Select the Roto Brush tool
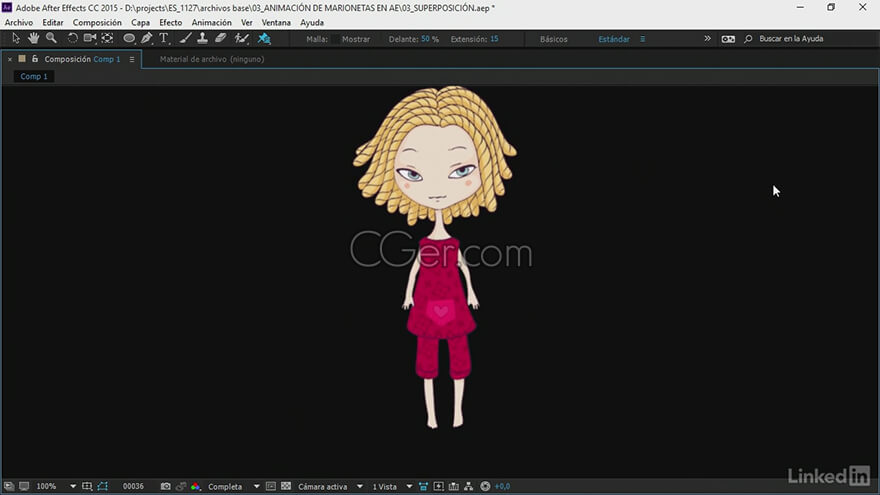 241,38
